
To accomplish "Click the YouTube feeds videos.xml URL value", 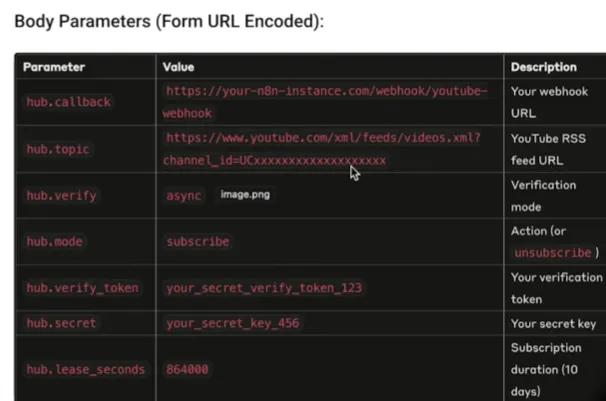I will [322, 138].
